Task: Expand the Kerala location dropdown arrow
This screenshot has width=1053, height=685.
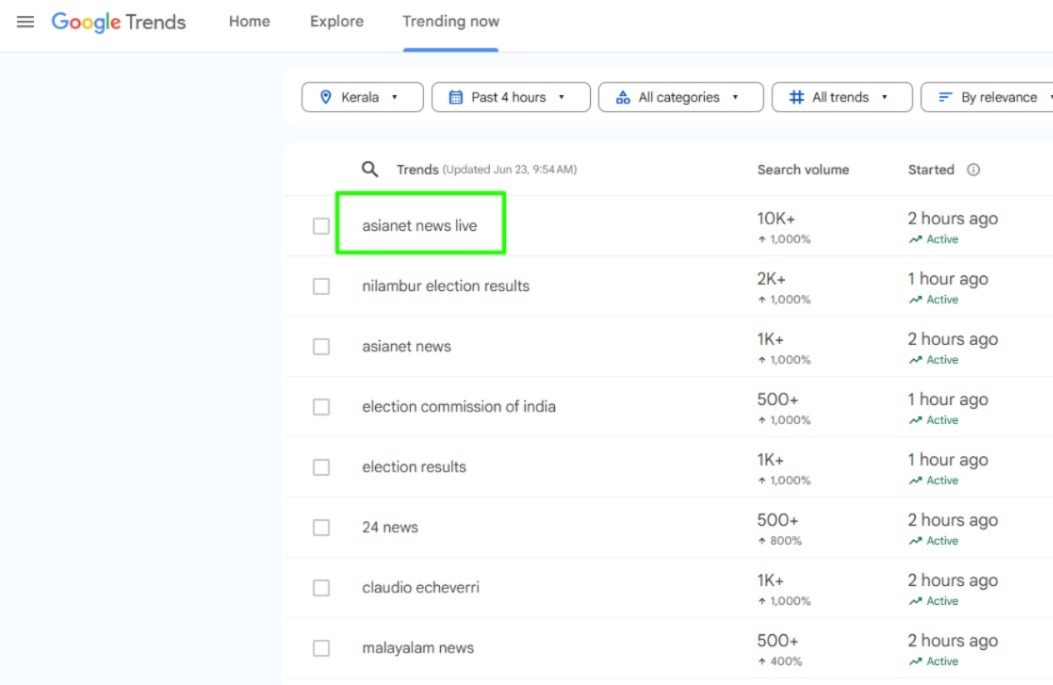Action: click(394, 97)
